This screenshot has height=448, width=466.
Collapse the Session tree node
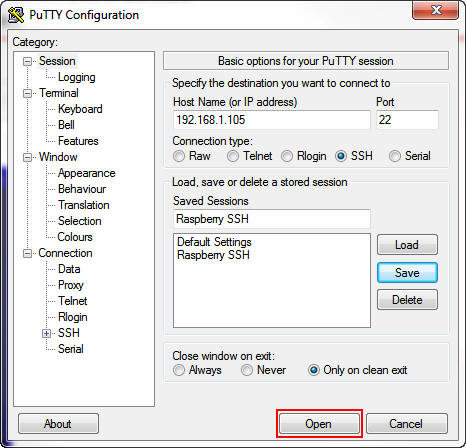coord(27,61)
